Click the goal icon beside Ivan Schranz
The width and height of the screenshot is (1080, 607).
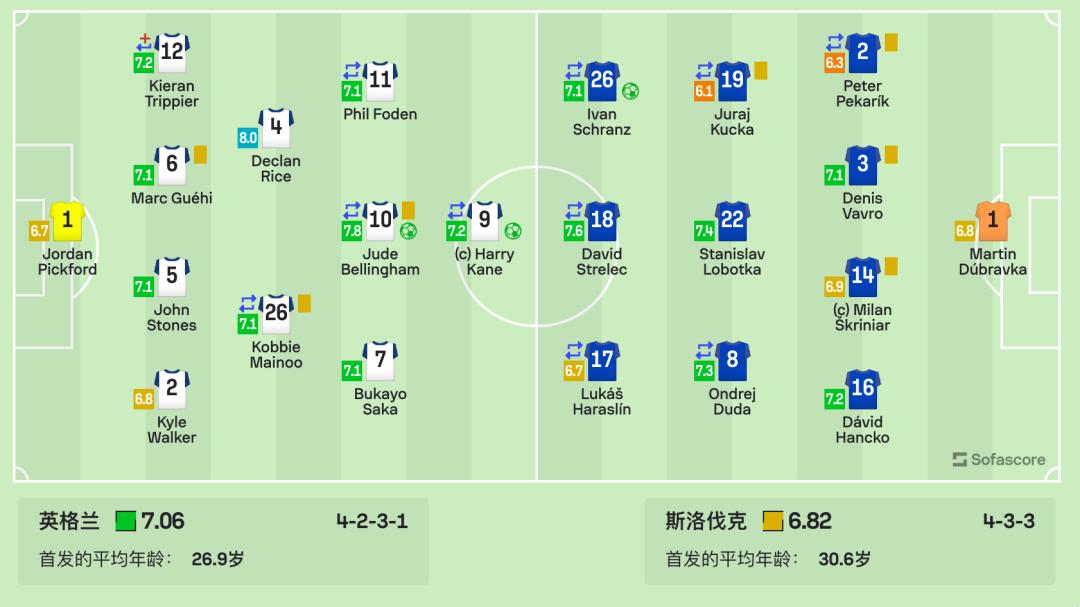coord(630,91)
